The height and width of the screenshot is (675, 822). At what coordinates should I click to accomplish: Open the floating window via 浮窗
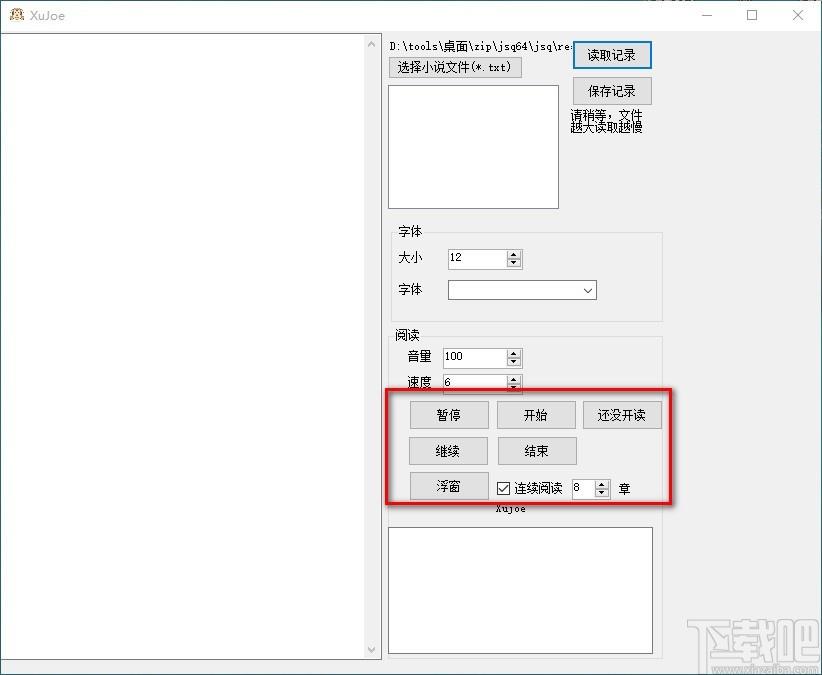[449, 486]
